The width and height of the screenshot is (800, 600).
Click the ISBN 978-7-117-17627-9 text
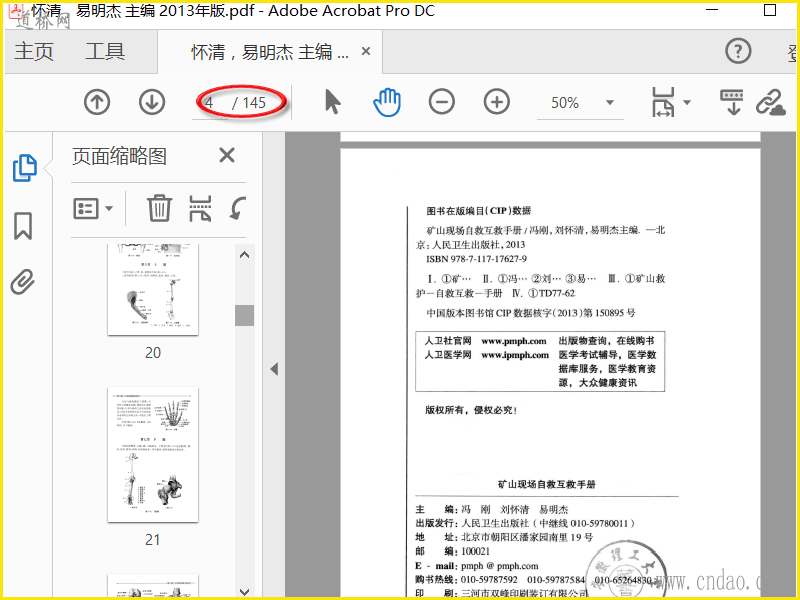tap(477, 259)
